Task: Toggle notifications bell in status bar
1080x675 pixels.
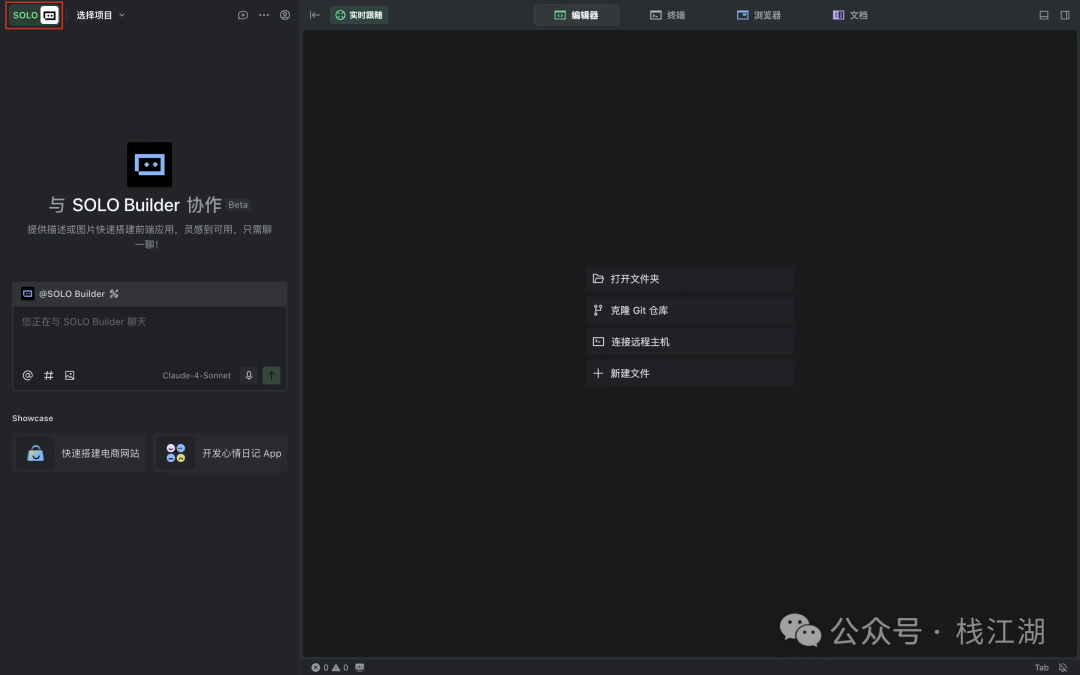Action: (x=1063, y=667)
